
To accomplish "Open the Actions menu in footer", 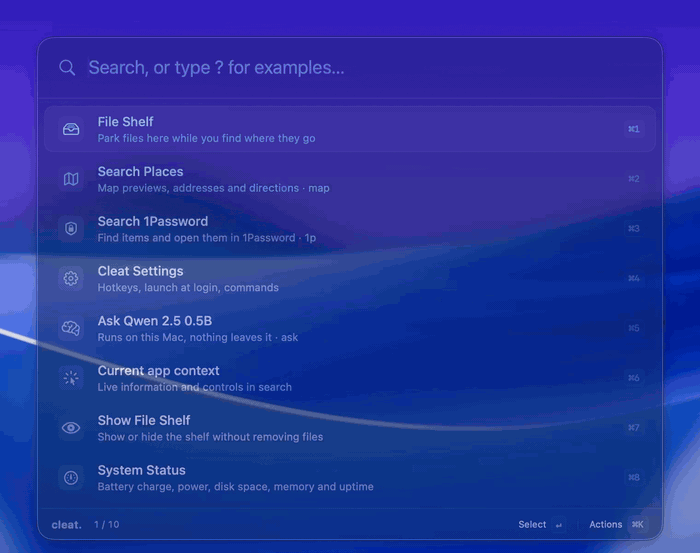I will click(x=605, y=524).
